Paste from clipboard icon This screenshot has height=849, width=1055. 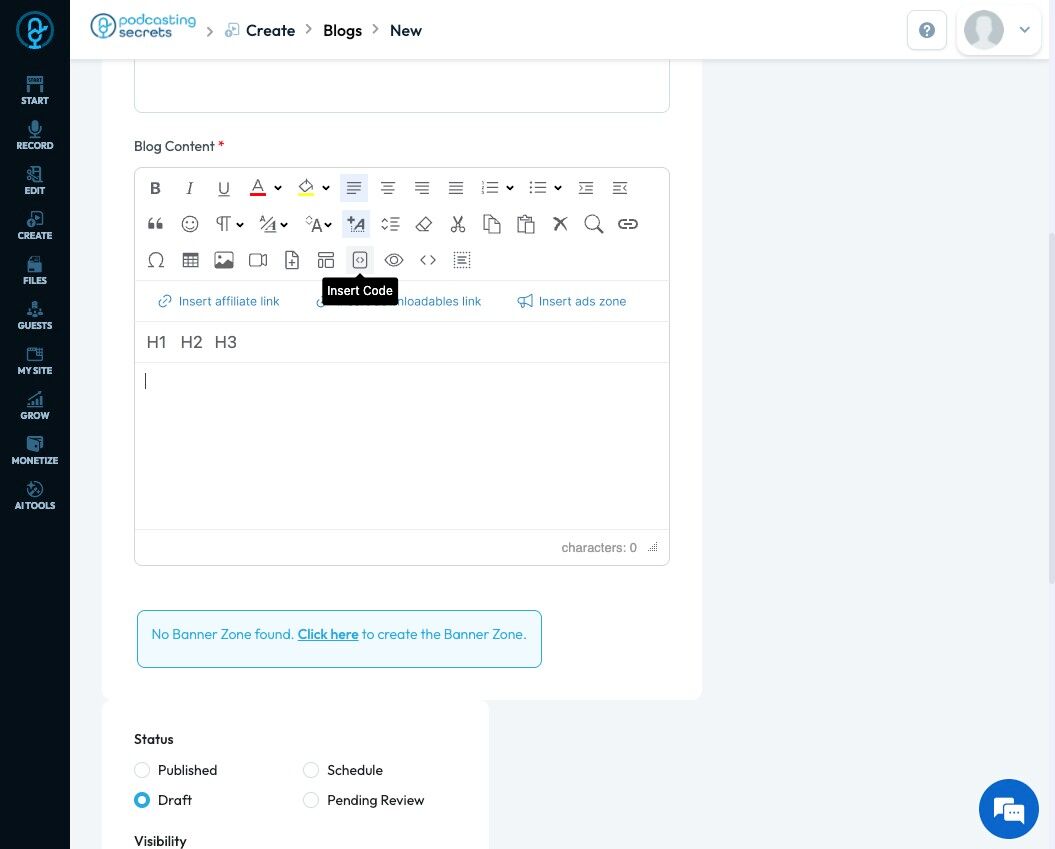pos(525,224)
